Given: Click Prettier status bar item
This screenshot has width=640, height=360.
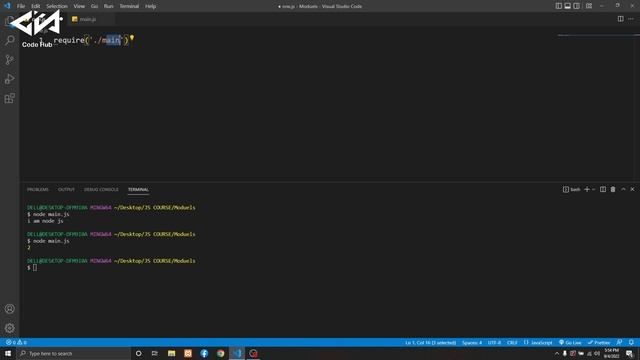Looking at the screenshot, I should coord(599,342).
